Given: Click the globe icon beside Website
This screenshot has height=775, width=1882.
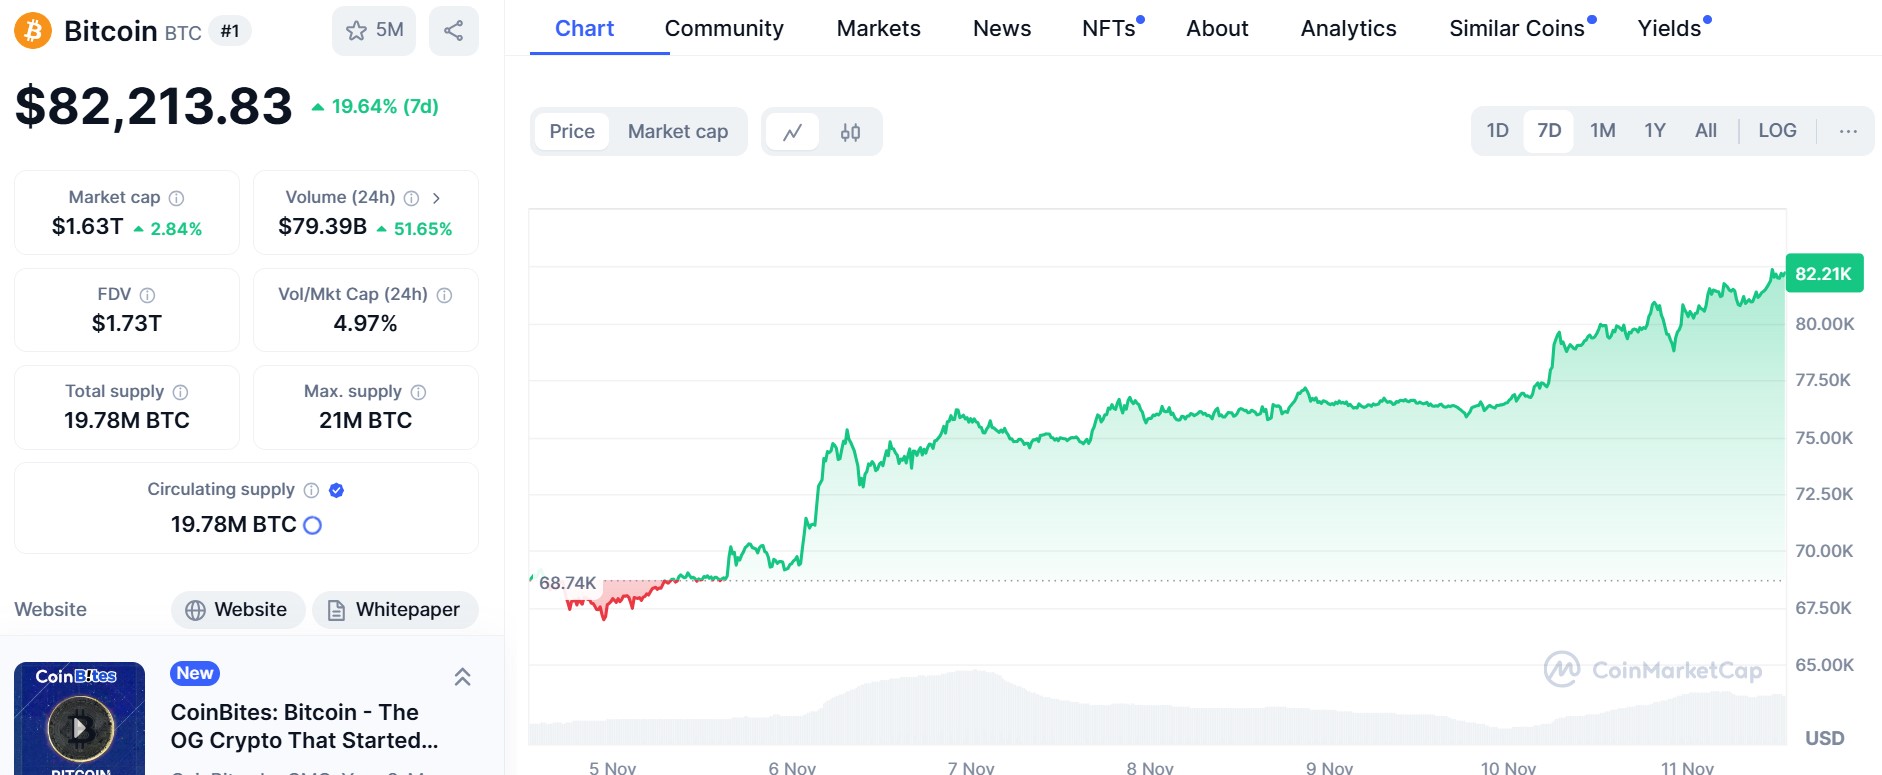Looking at the screenshot, I should 195,610.
